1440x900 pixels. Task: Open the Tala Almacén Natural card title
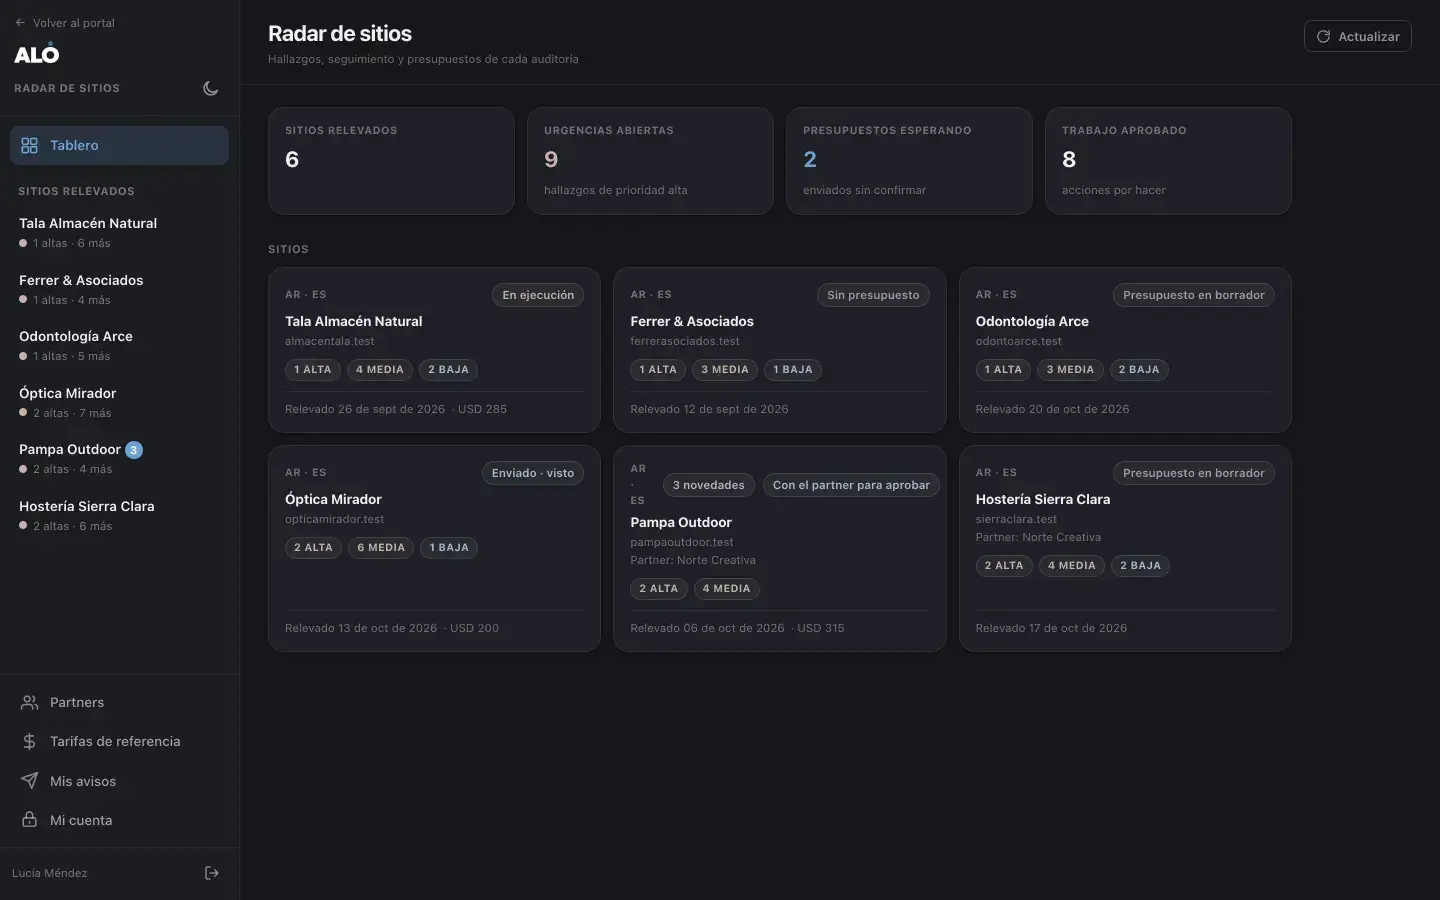pyautogui.click(x=353, y=321)
